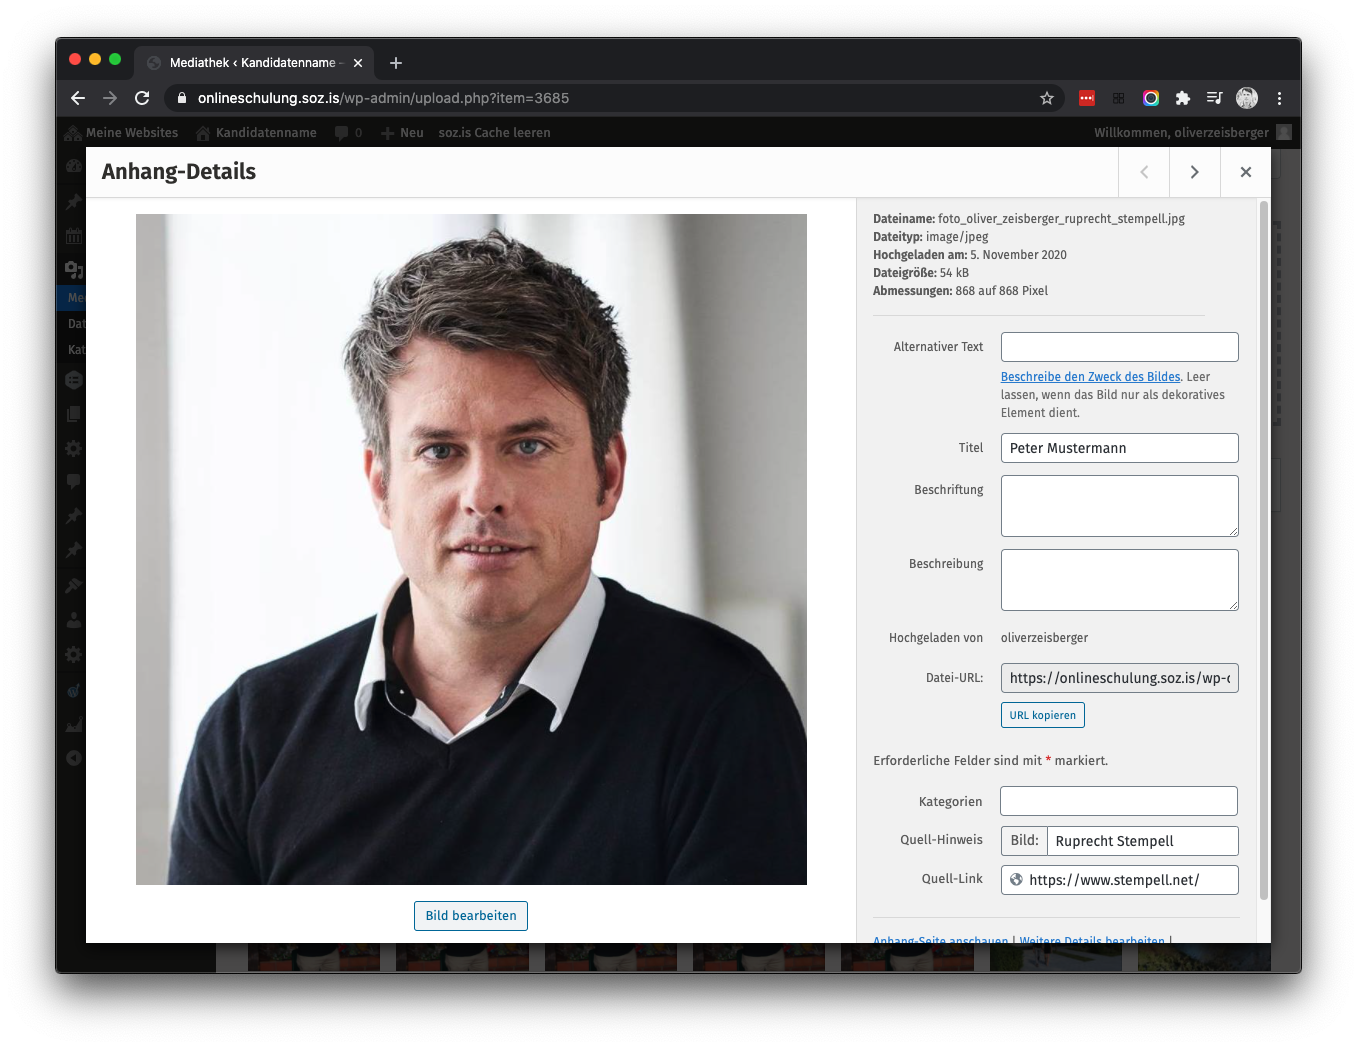Bookmark this page with star icon

pos(1047,98)
